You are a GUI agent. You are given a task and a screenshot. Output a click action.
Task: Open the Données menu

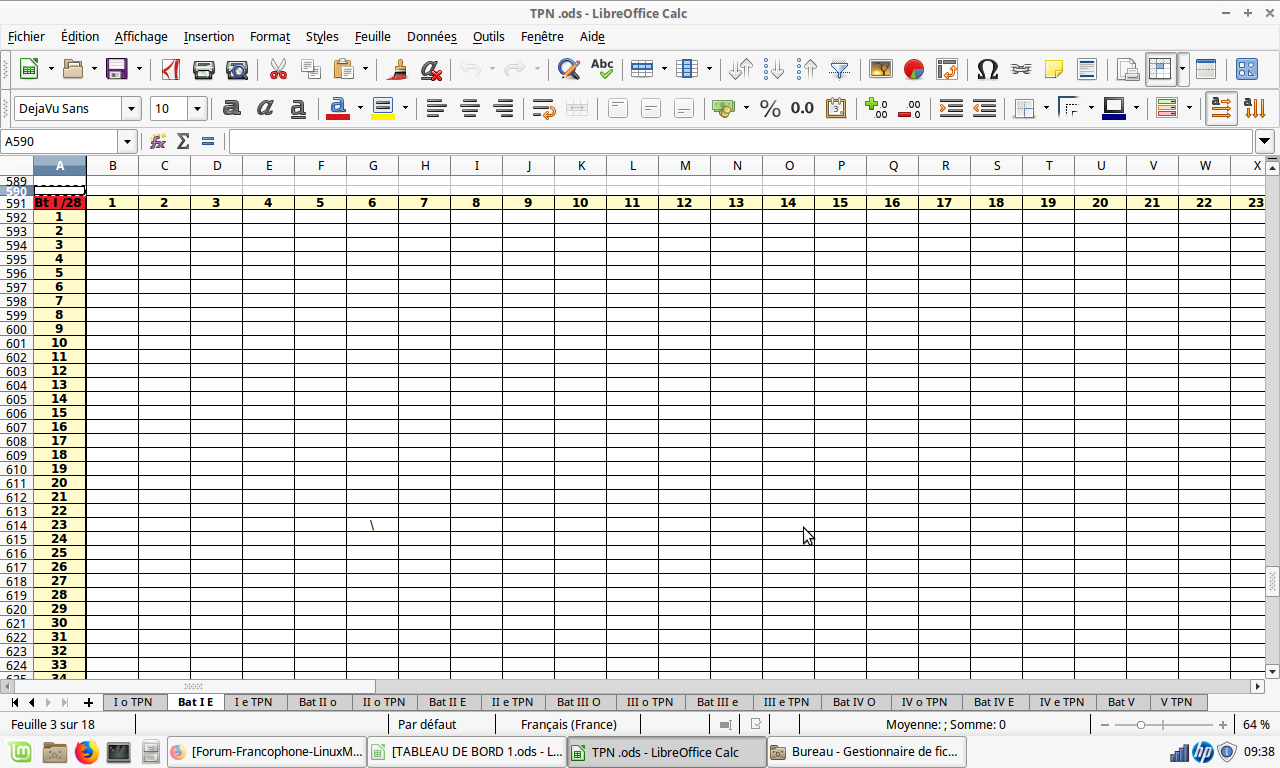[x=432, y=36]
